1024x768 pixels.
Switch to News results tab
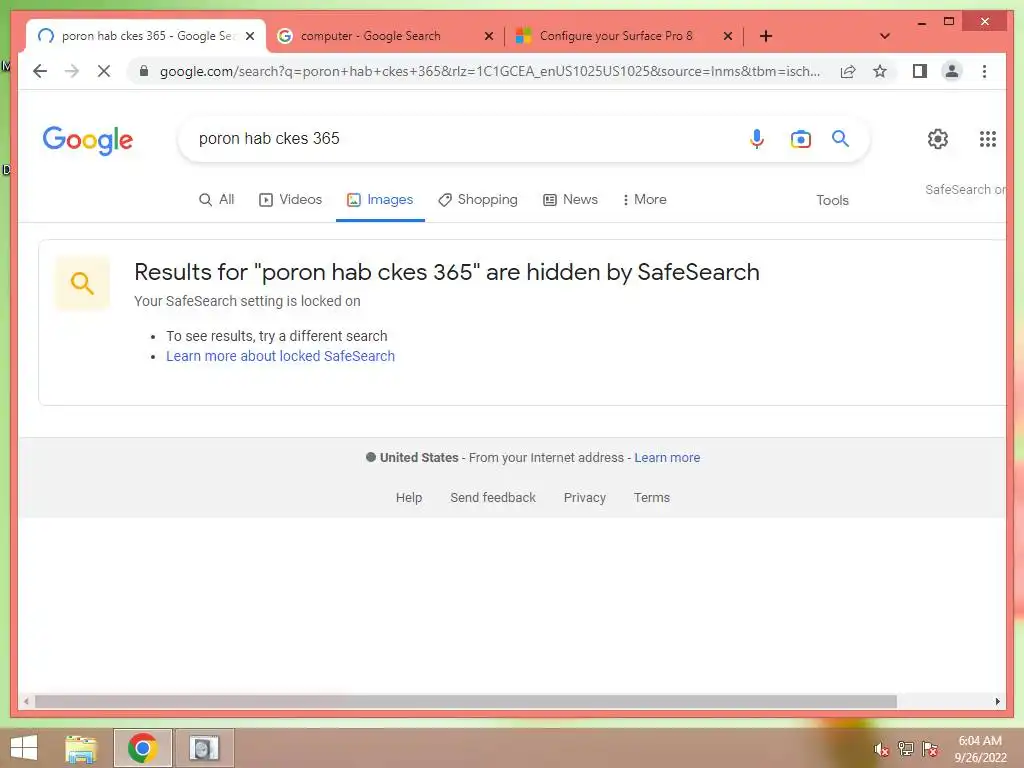tap(570, 199)
